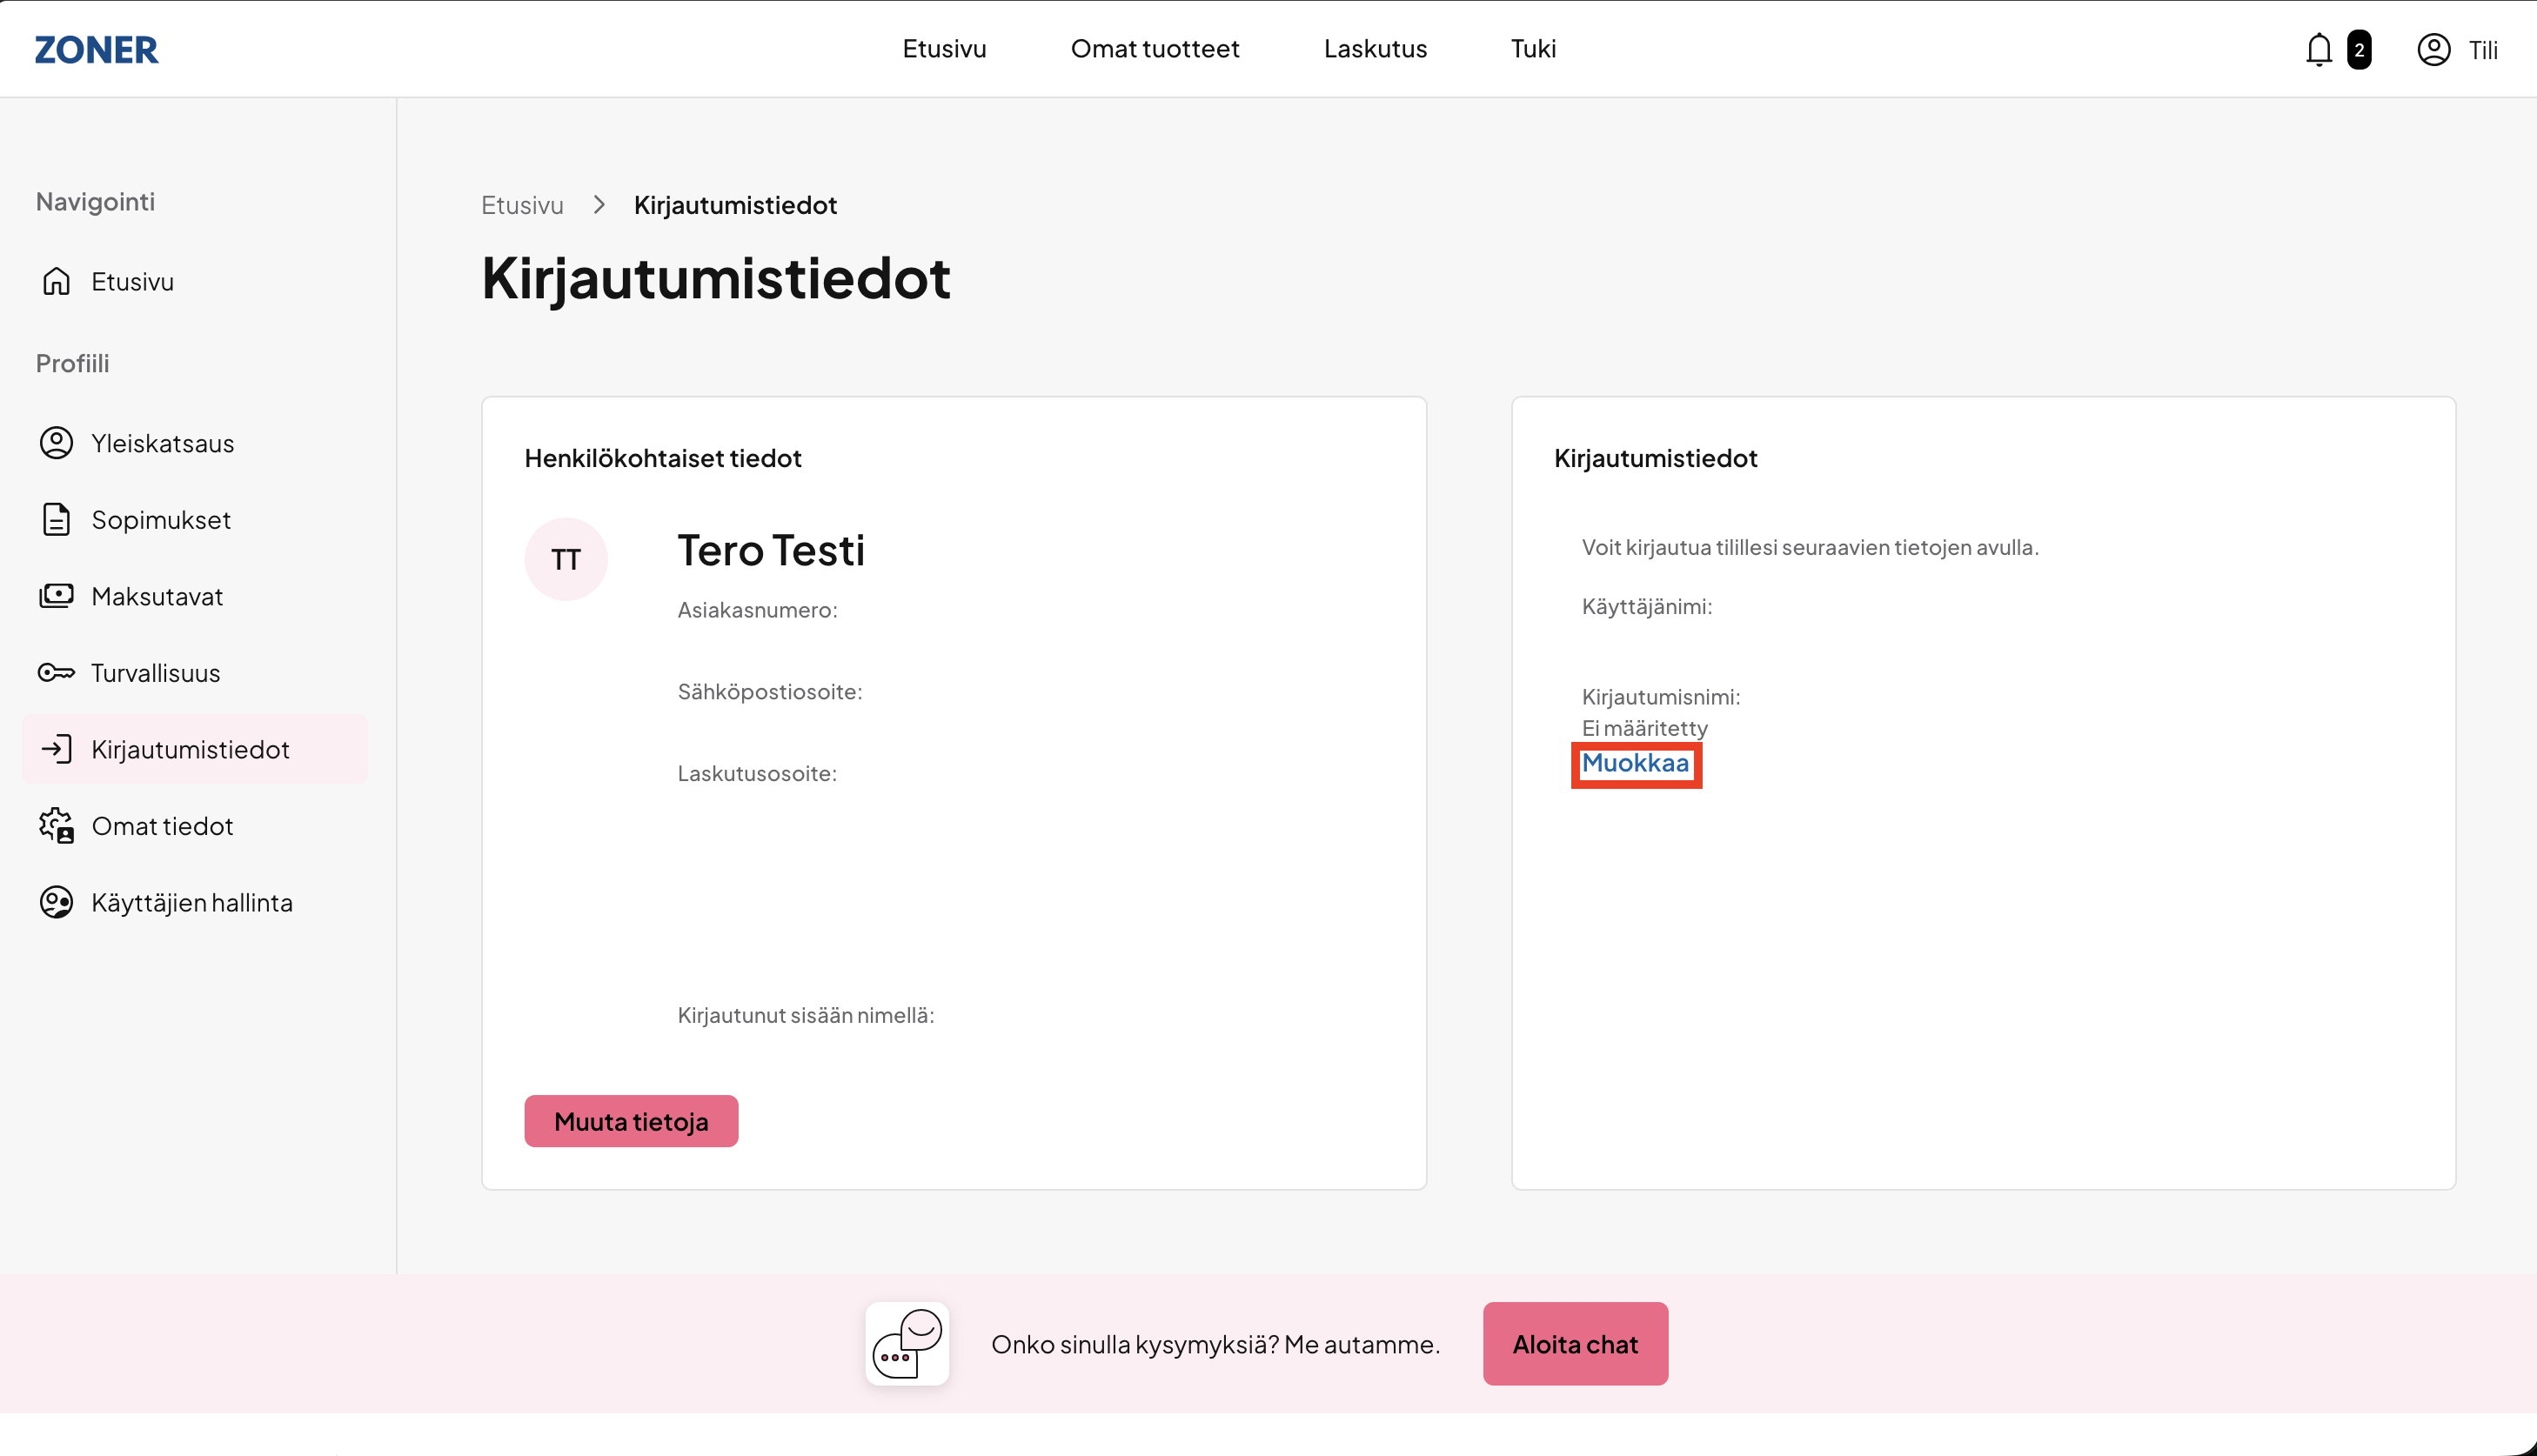
Task: Click the Etusivu home icon in sidebar
Action: [57, 281]
